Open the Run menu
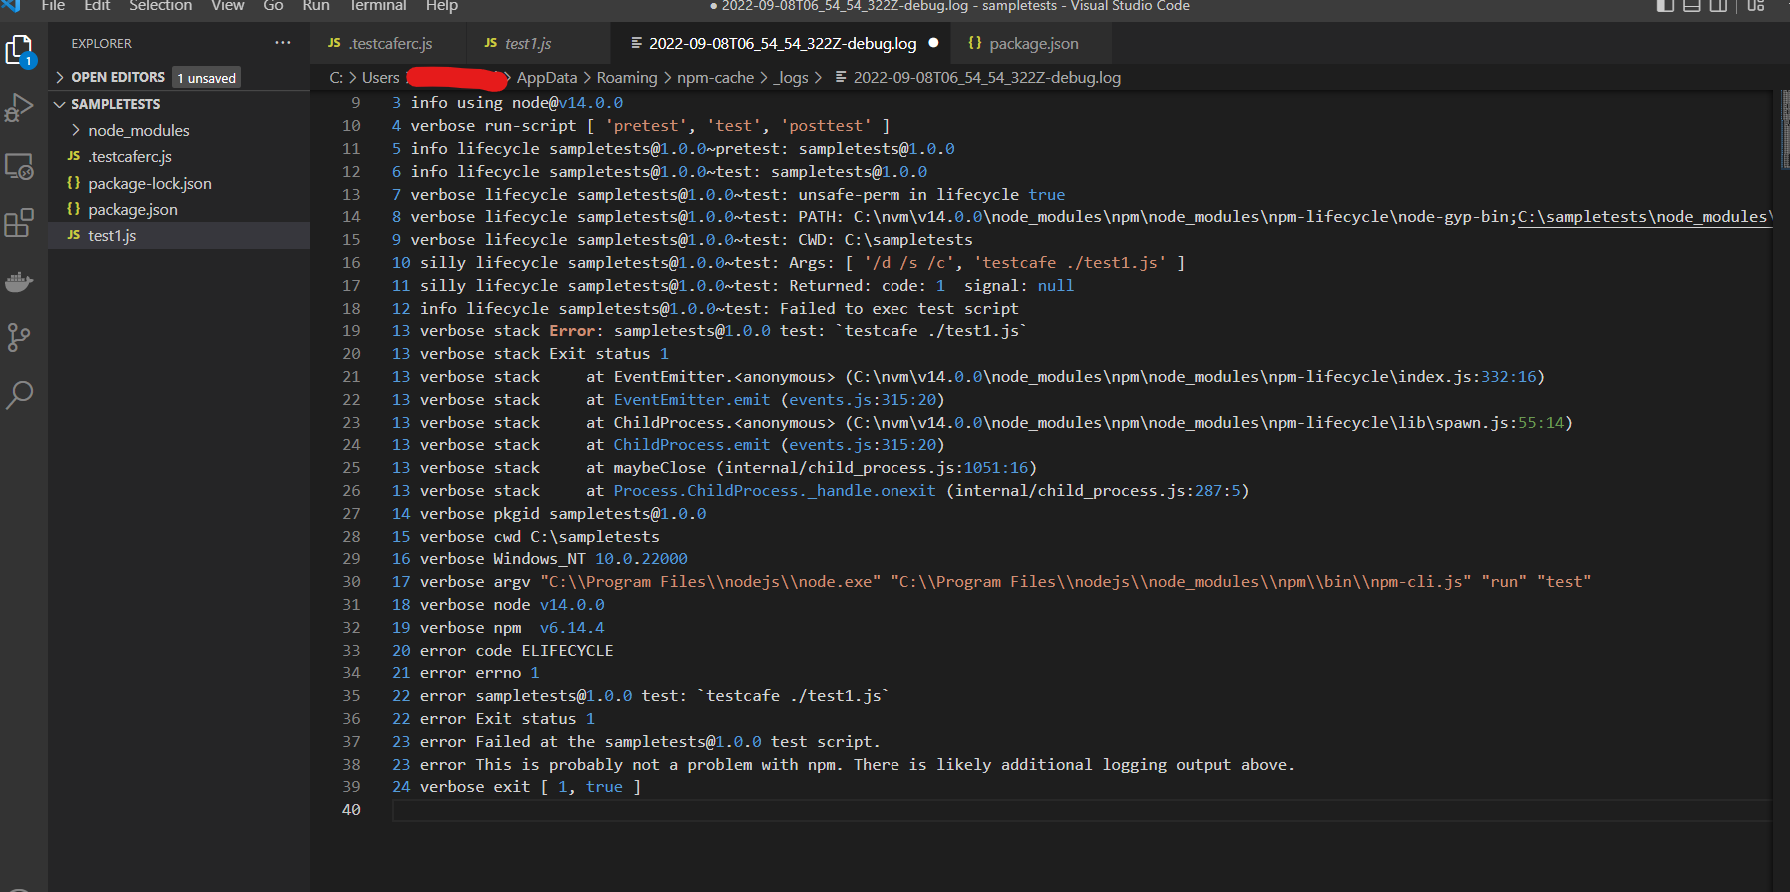The width and height of the screenshot is (1790, 892). 316,6
